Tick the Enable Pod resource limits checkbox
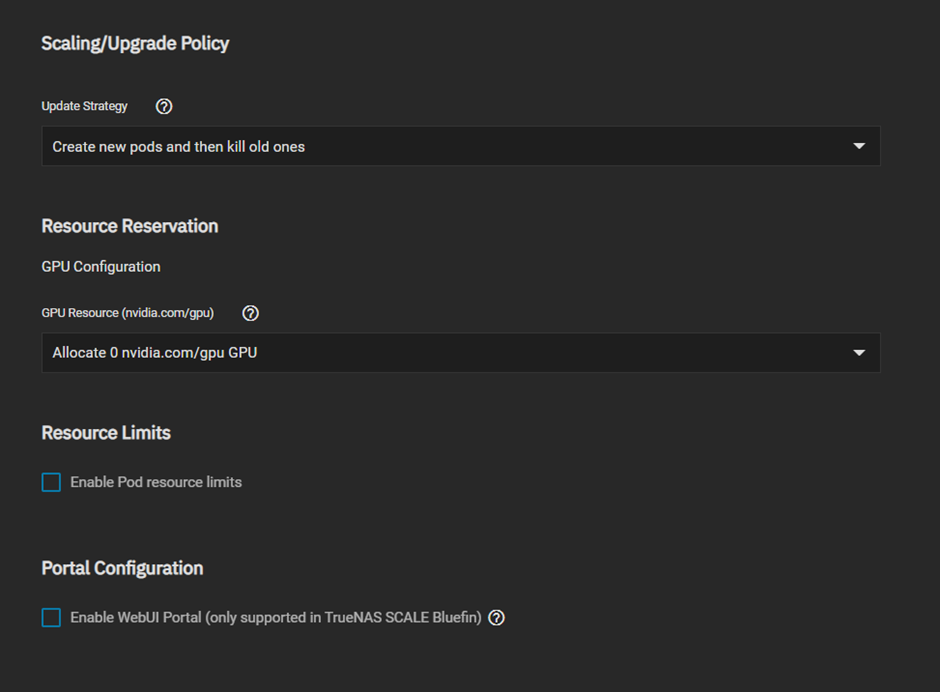 51,482
